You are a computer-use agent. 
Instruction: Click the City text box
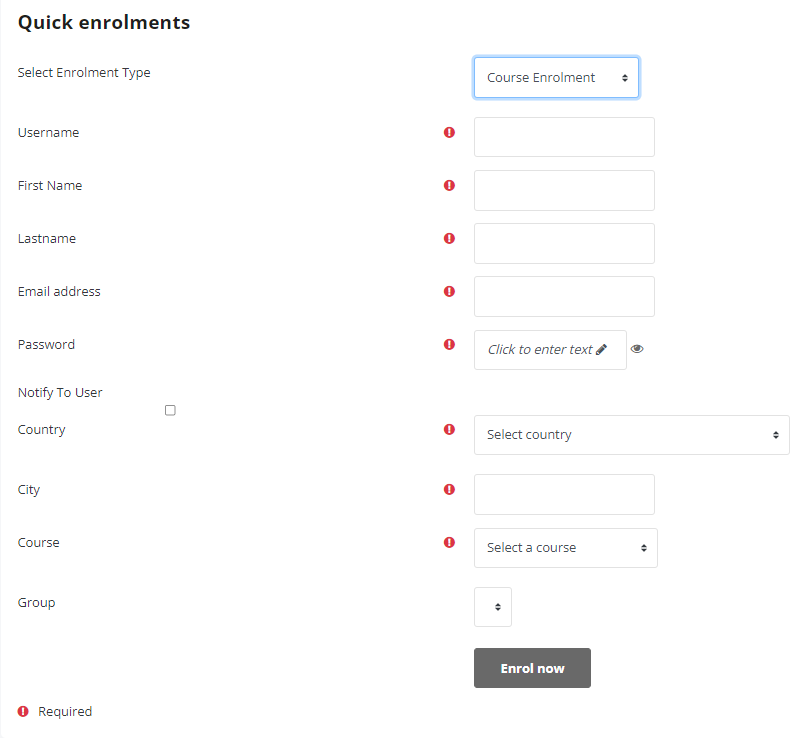564,495
